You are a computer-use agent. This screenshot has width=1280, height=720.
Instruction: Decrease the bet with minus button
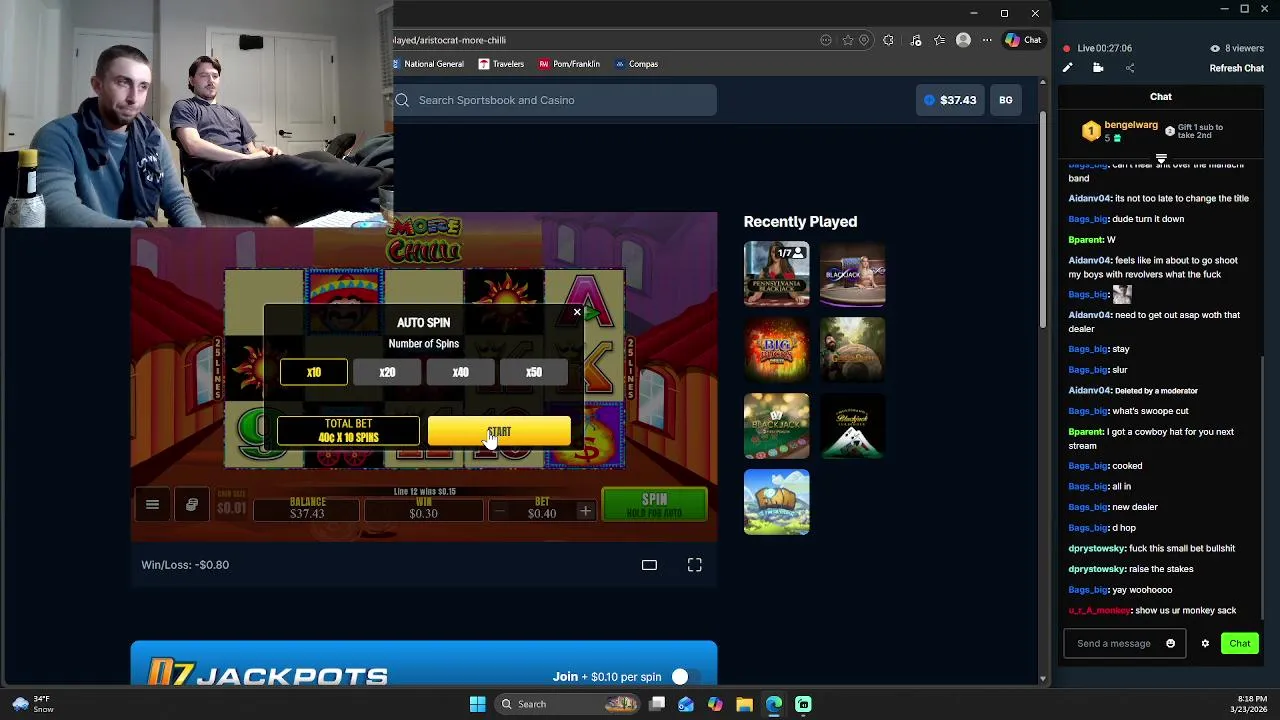click(499, 512)
